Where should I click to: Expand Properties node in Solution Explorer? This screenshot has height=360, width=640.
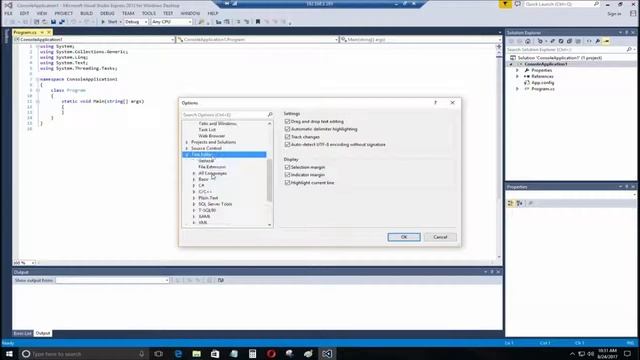pyautogui.click(x=517, y=70)
